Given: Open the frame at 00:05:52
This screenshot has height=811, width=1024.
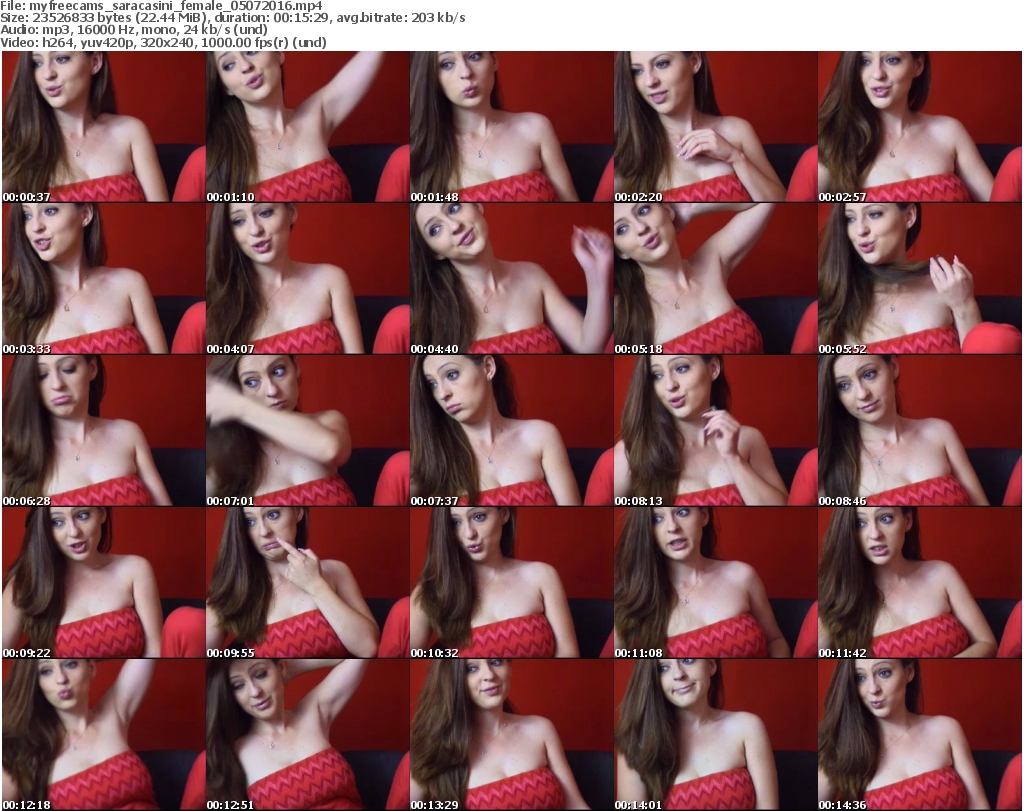Looking at the screenshot, I should (x=920, y=279).
